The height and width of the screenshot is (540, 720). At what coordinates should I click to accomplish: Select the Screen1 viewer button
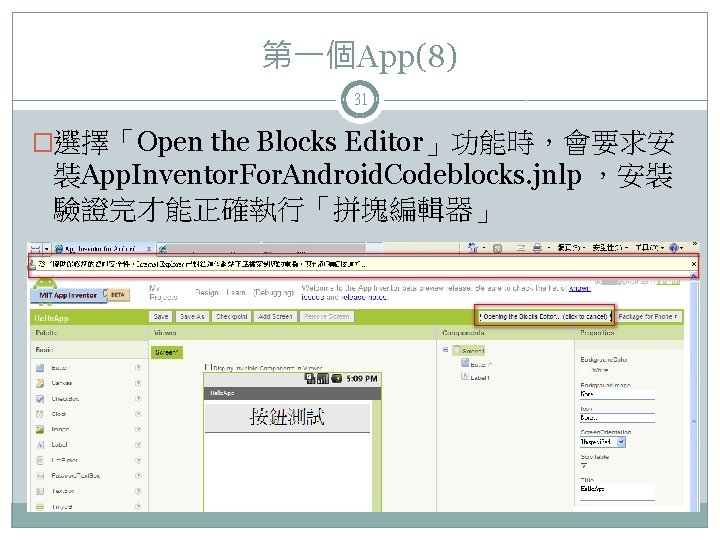point(166,352)
